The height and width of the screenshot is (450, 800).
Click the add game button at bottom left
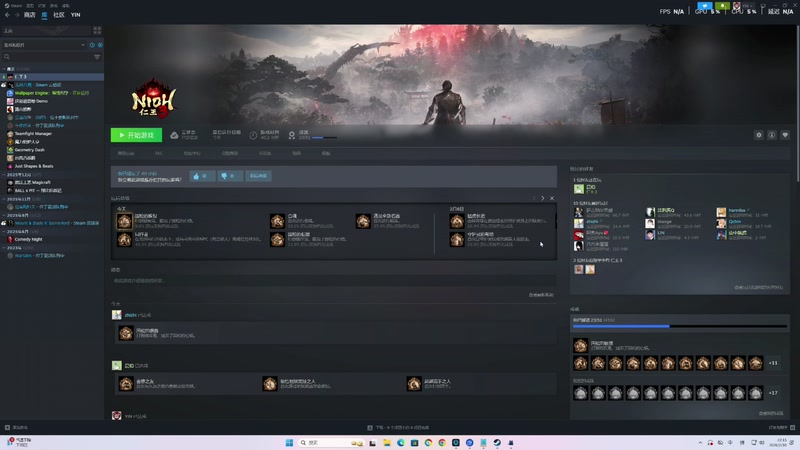coord(16,428)
